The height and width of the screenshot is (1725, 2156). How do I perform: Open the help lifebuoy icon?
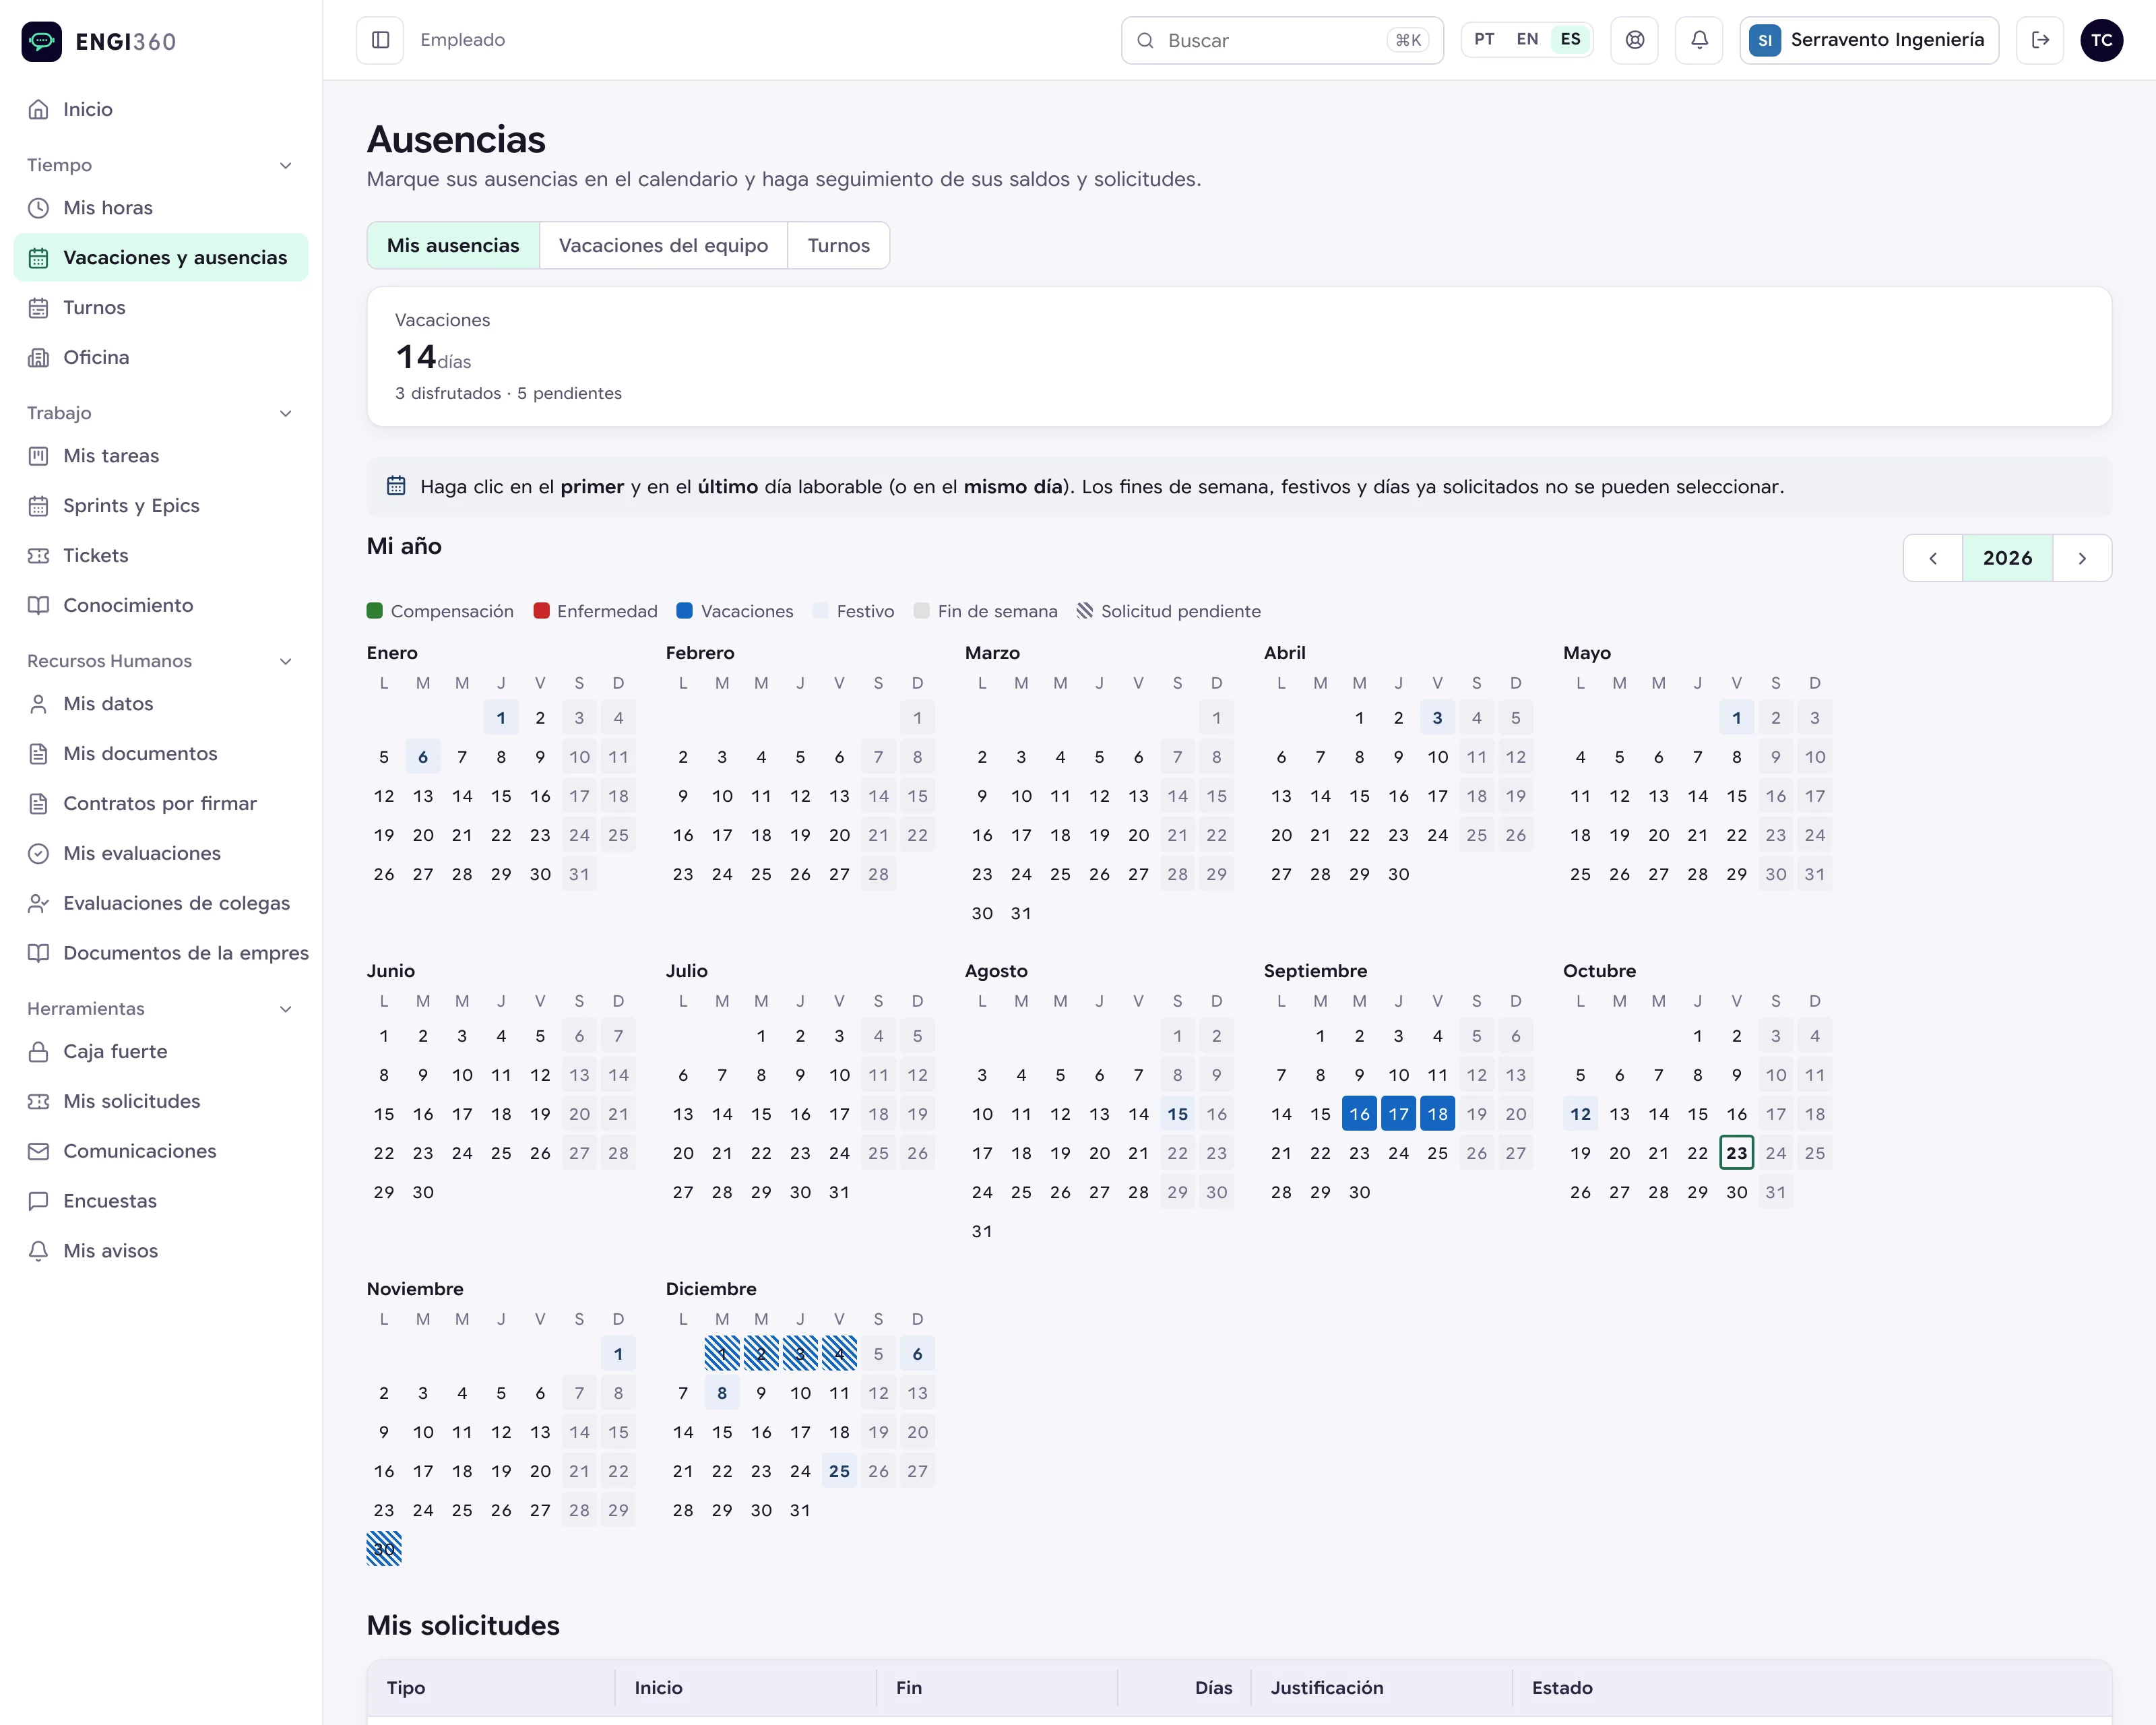(x=1634, y=40)
